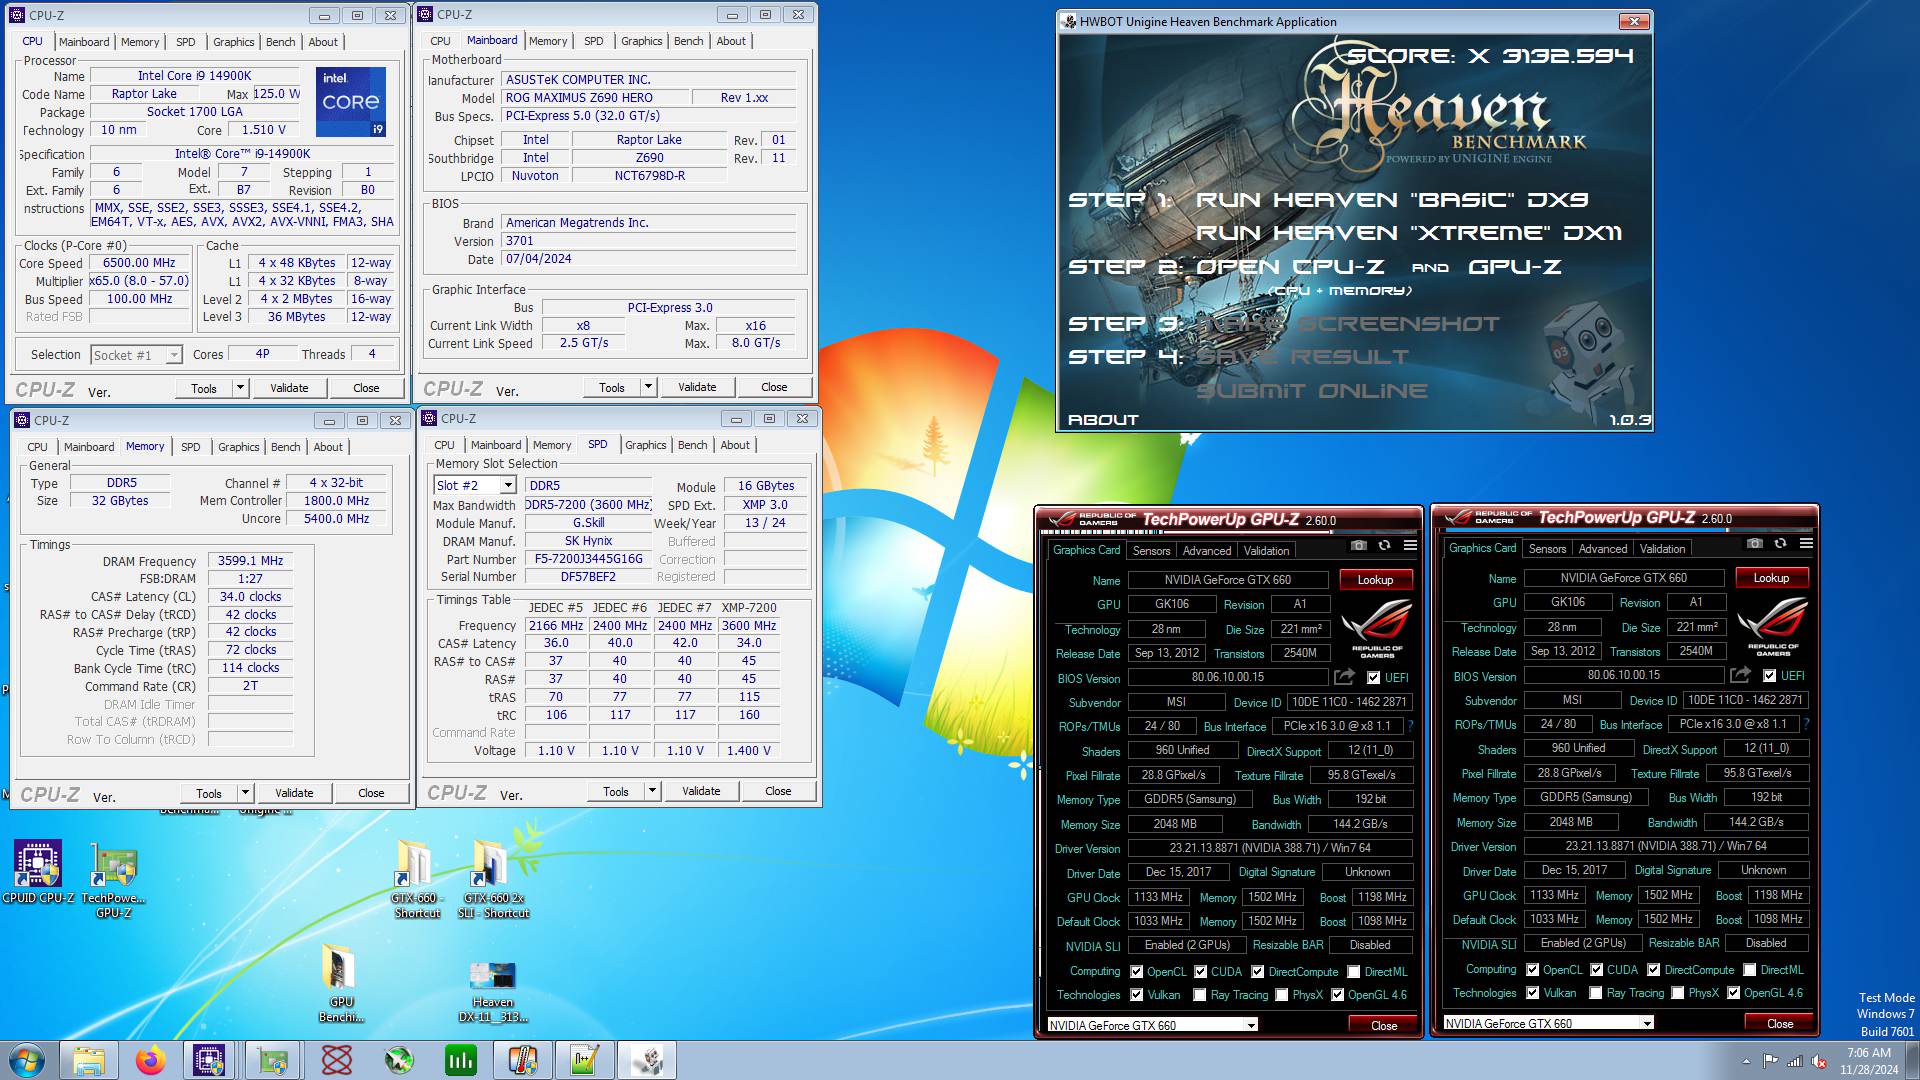This screenshot has width=1920, height=1080.
Task: Click Bus Interface question mark in right GPU-Z
Action: pyautogui.click(x=1807, y=724)
